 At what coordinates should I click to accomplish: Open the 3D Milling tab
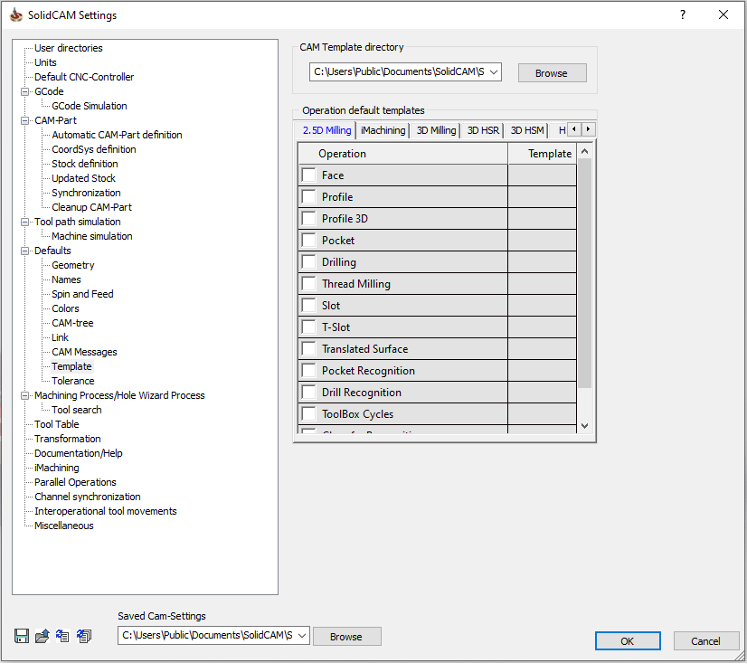click(436, 130)
